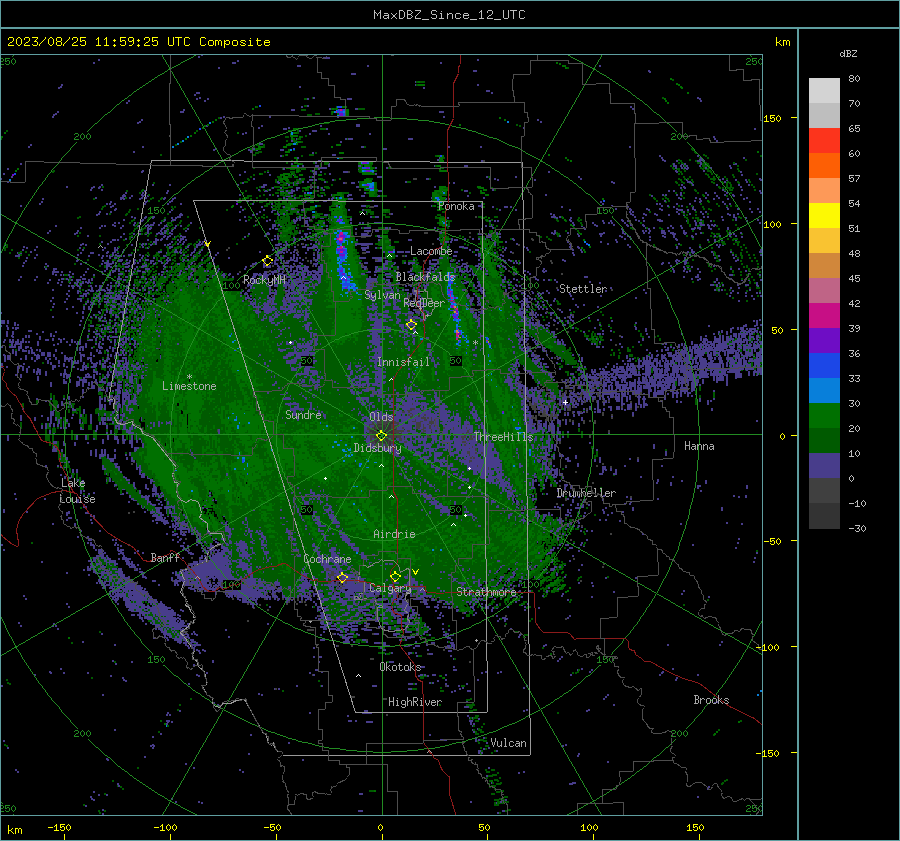The height and width of the screenshot is (841, 900).
Task: Click the Blackfalds city label
Action: point(425,277)
